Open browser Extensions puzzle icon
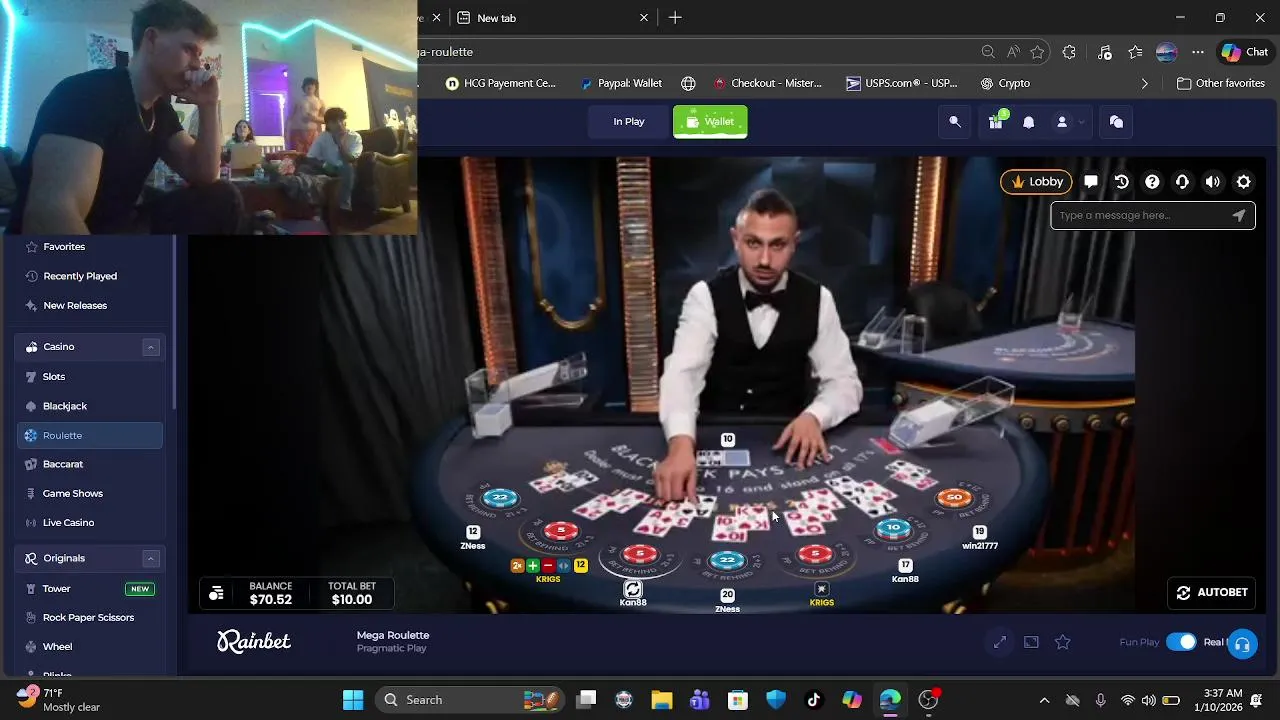Viewport: 1280px width, 720px height. 1069,52
